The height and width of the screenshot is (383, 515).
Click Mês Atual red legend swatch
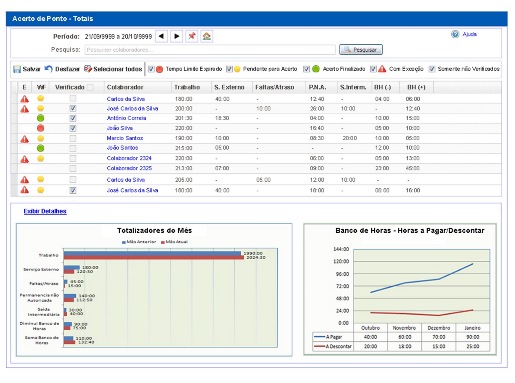tap(163, 242)
